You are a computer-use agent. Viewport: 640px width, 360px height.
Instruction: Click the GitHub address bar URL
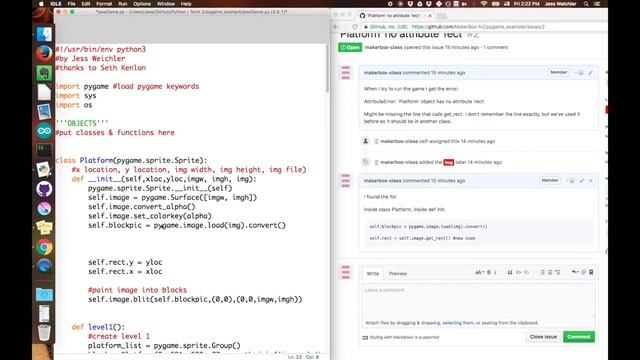tap(478, 27)
